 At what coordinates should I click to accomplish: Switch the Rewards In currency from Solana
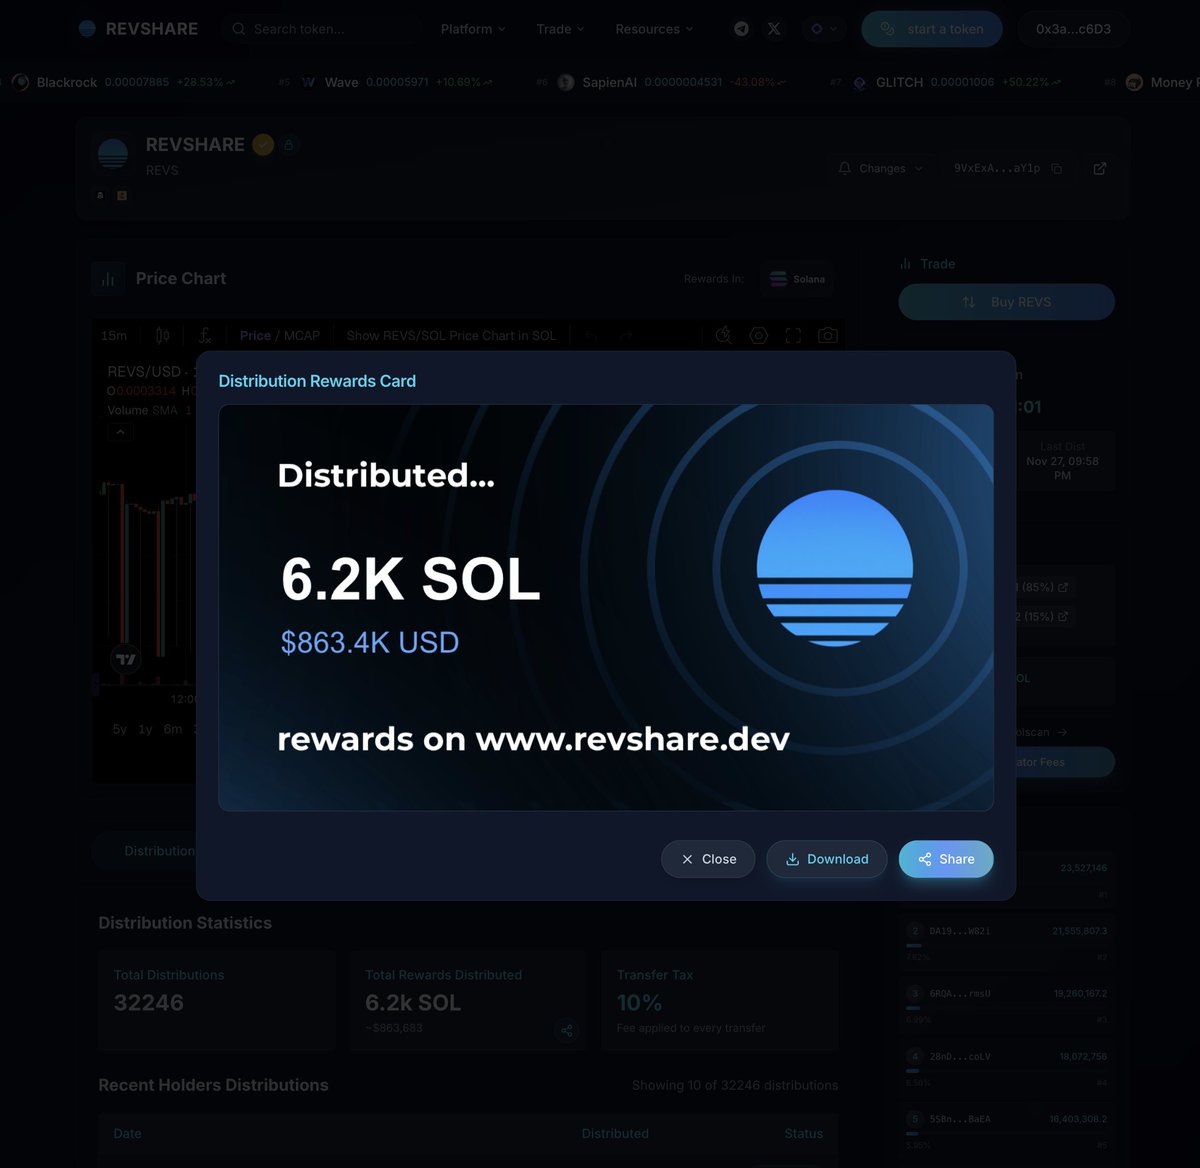coord(797,279)
